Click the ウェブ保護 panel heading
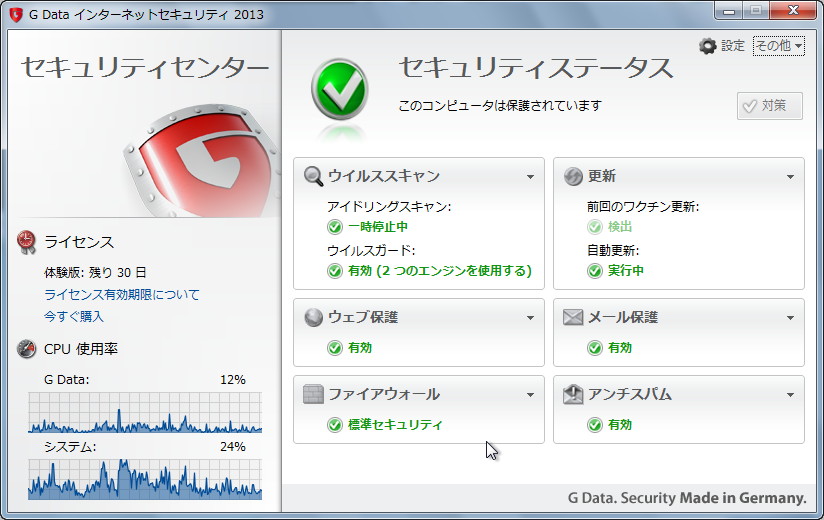The width and height of the screenshot is (824, 520). tap(363, 317)
